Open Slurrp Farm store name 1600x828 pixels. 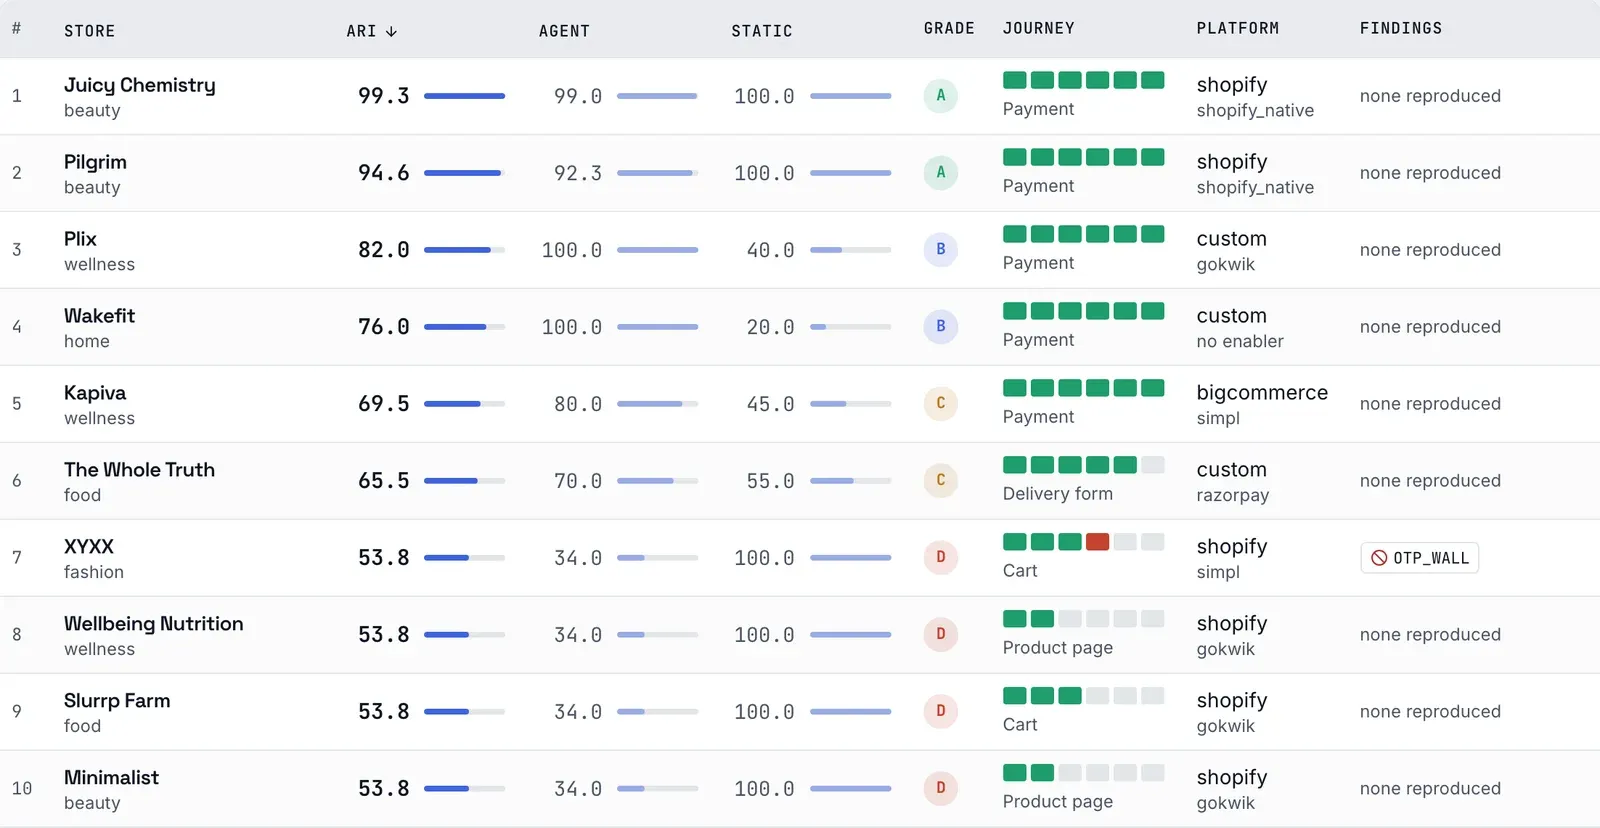(x=117, y=701)
